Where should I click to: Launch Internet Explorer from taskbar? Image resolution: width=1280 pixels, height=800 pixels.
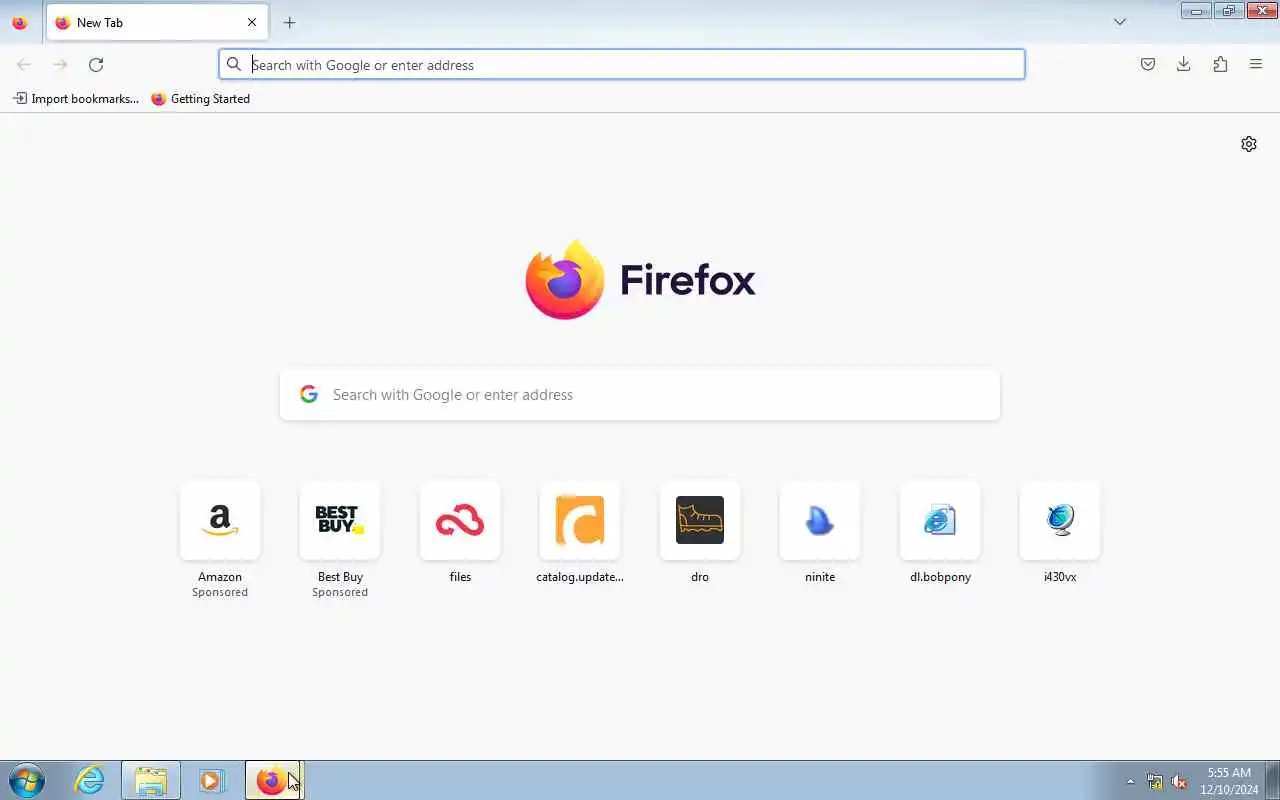[x=90, y=780]
